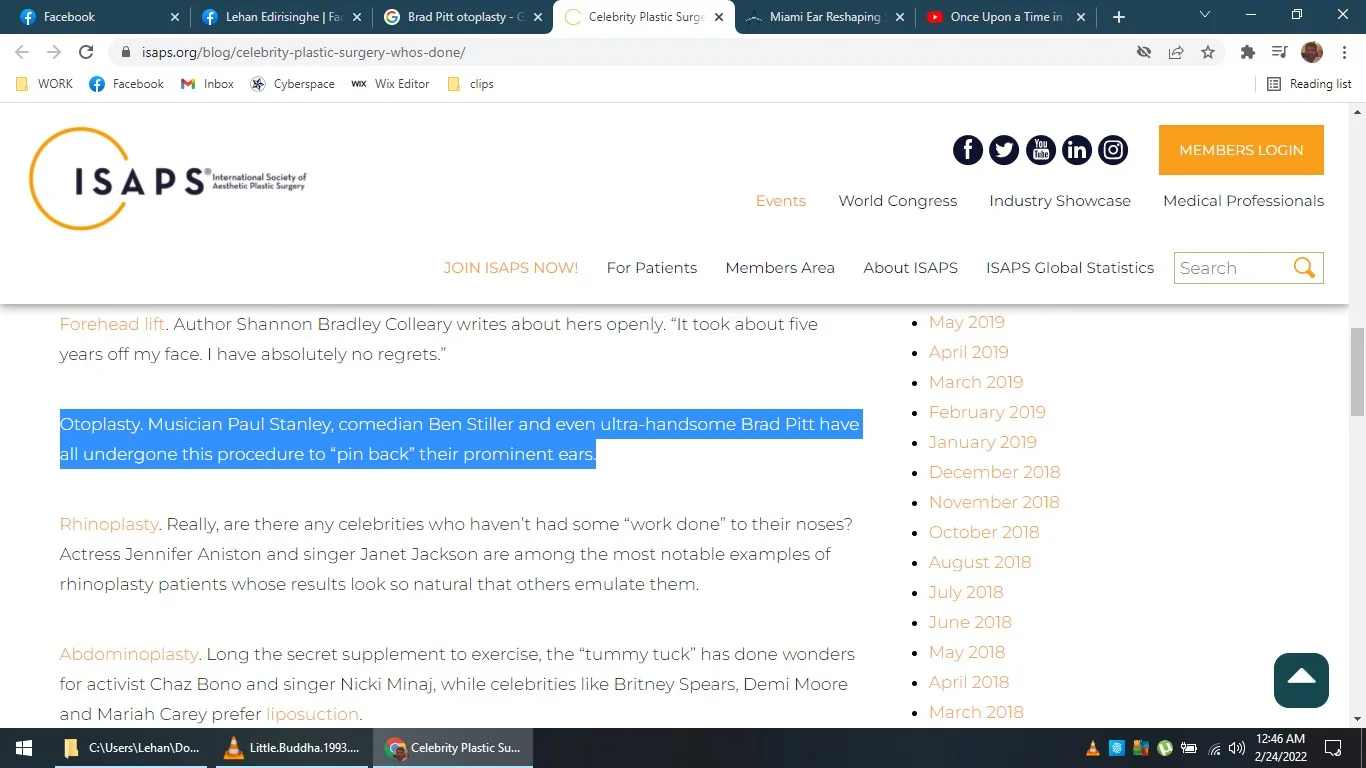Image resolution: width=1366 pixels, height=768 pixels.
Task: Click the third-party cookie blocked eye icon
Action: pos(1144,52)
